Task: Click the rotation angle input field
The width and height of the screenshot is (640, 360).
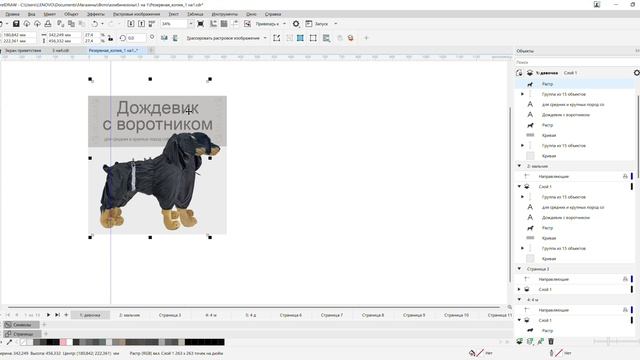Action: (x=136, y=38)
